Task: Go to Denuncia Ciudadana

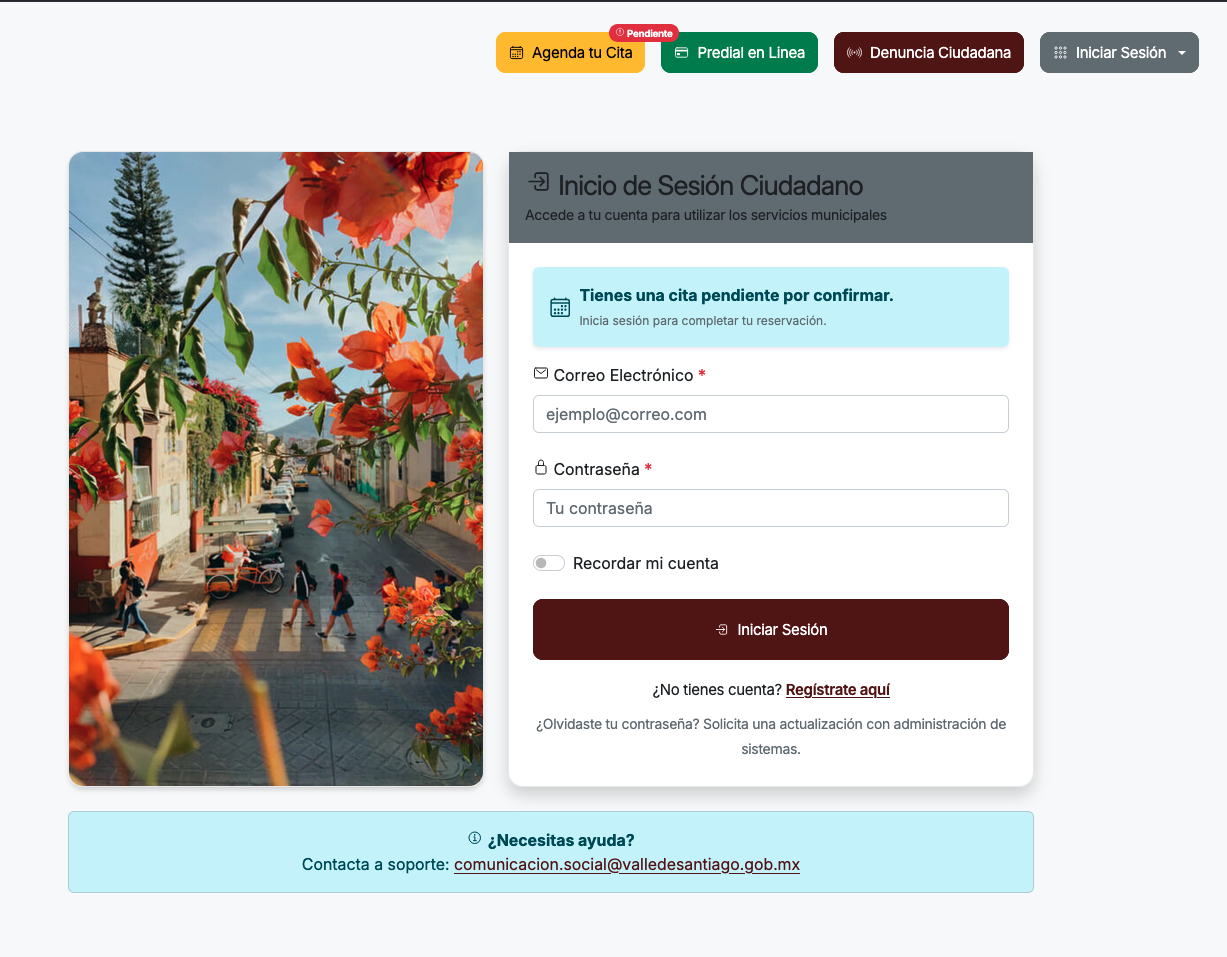Action: 929,53
